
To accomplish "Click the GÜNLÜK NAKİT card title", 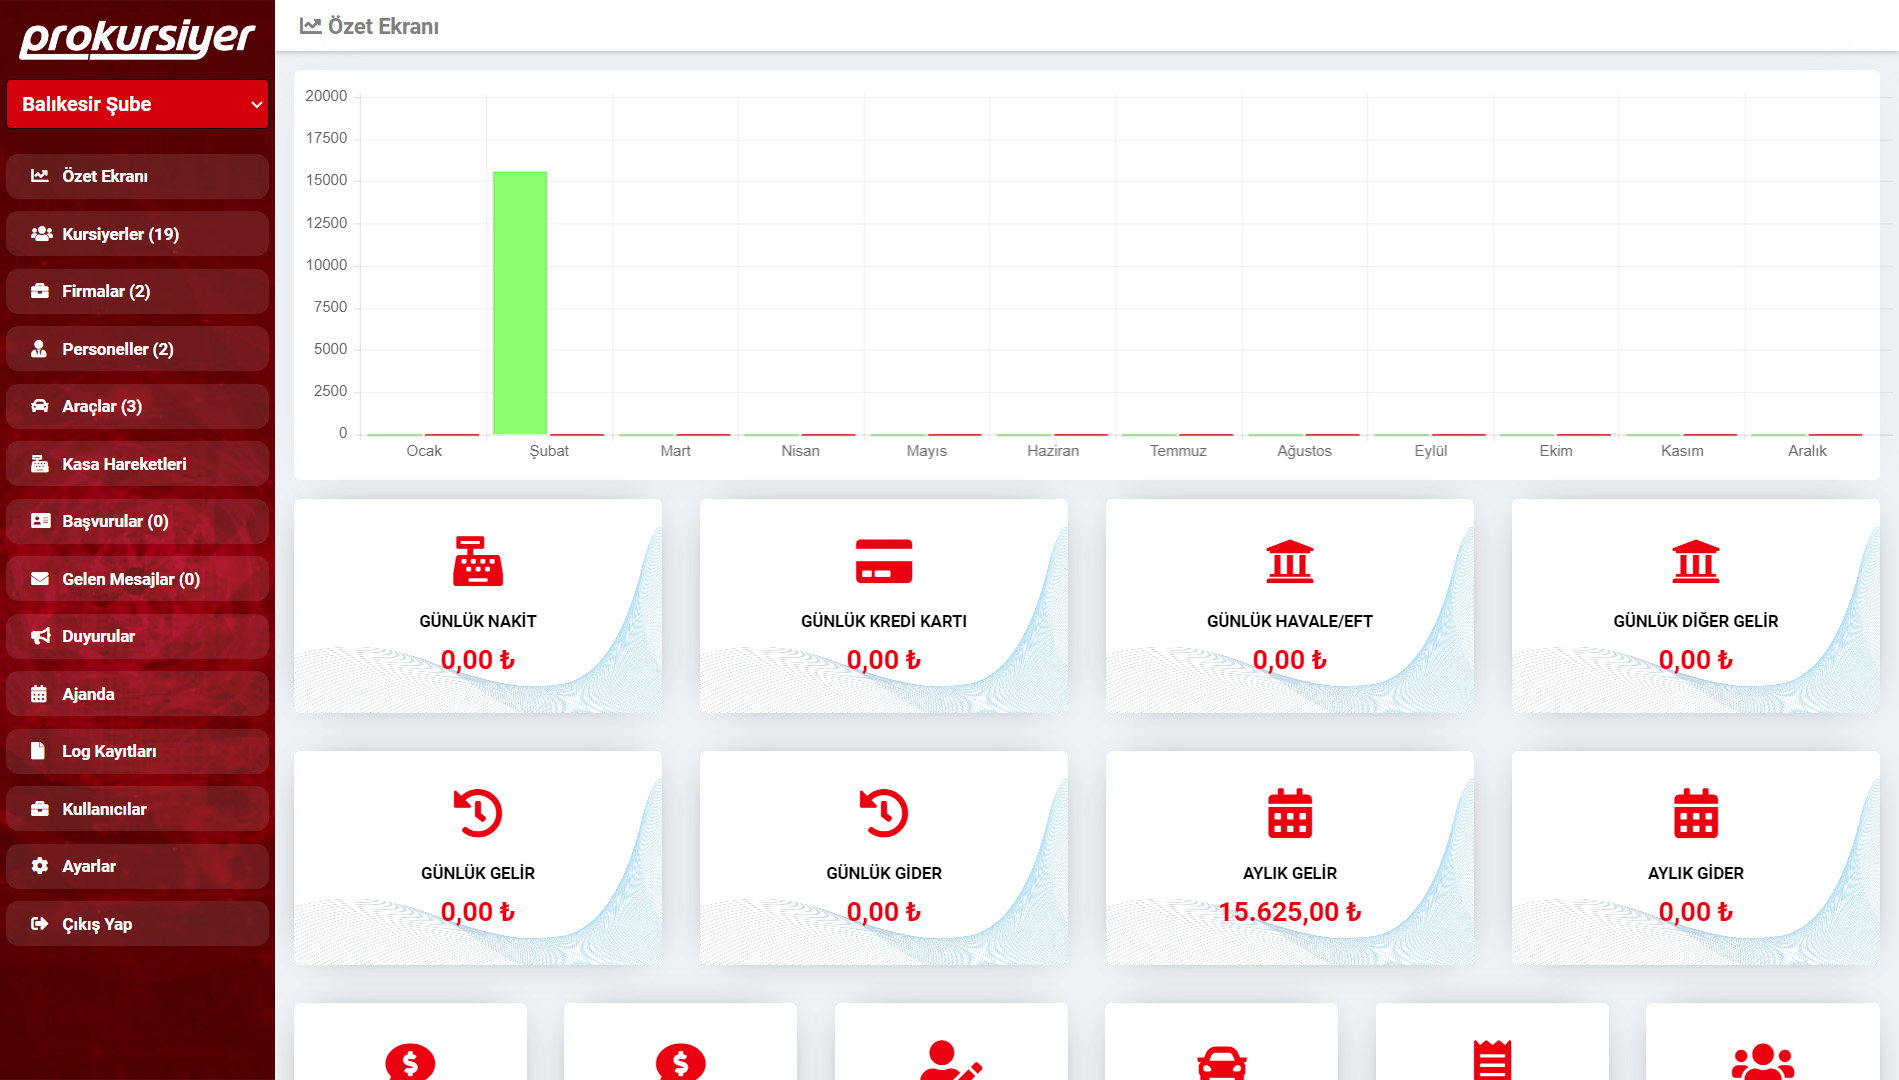I will click(478, 621).
